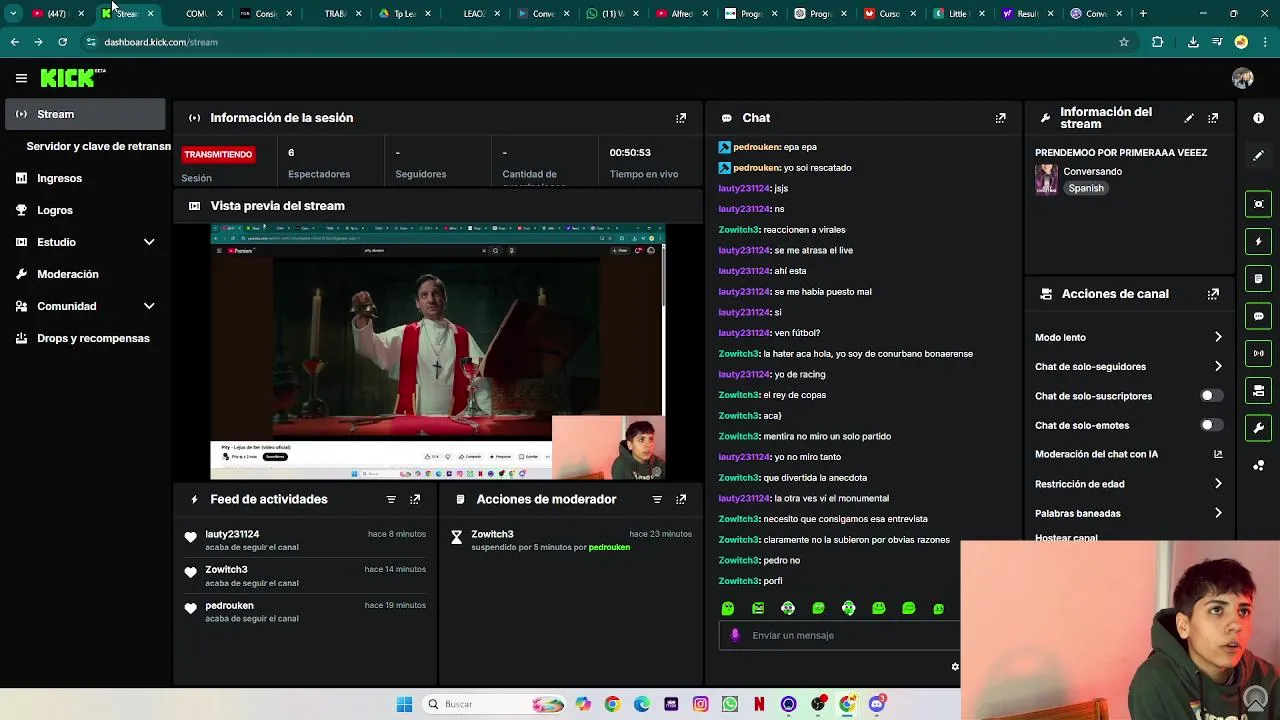Open chat settings gear icon
The width and height of the screenshot is (1280, 720).
955,667
